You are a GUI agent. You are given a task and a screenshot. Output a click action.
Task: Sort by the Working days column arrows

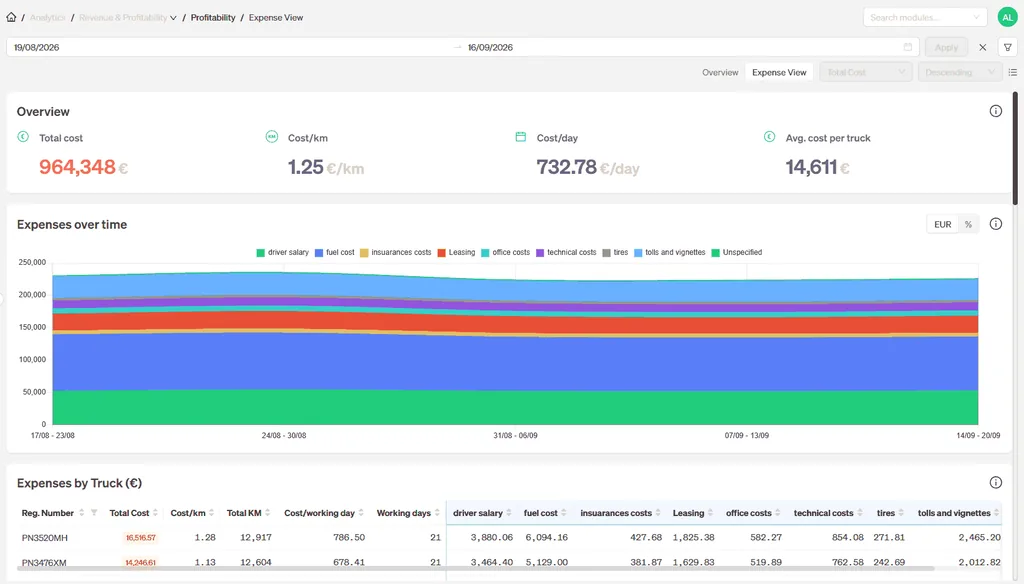click(437, 513)
